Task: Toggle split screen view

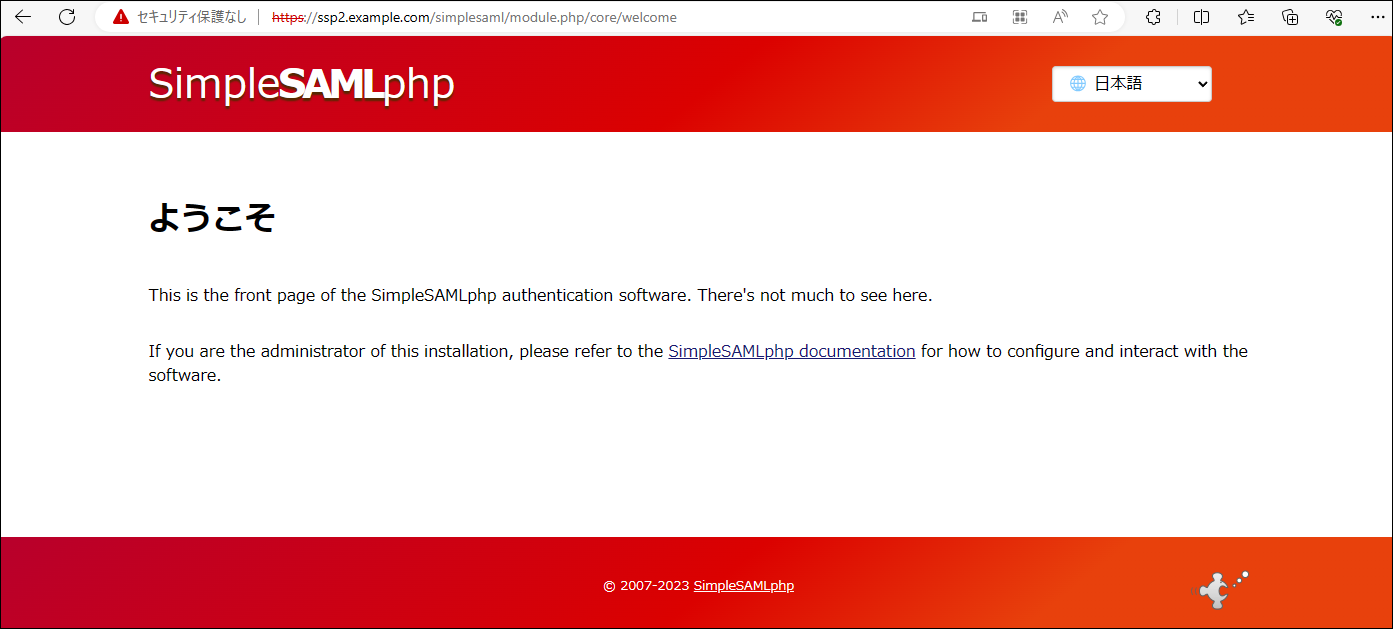Action: point(1201,17)
